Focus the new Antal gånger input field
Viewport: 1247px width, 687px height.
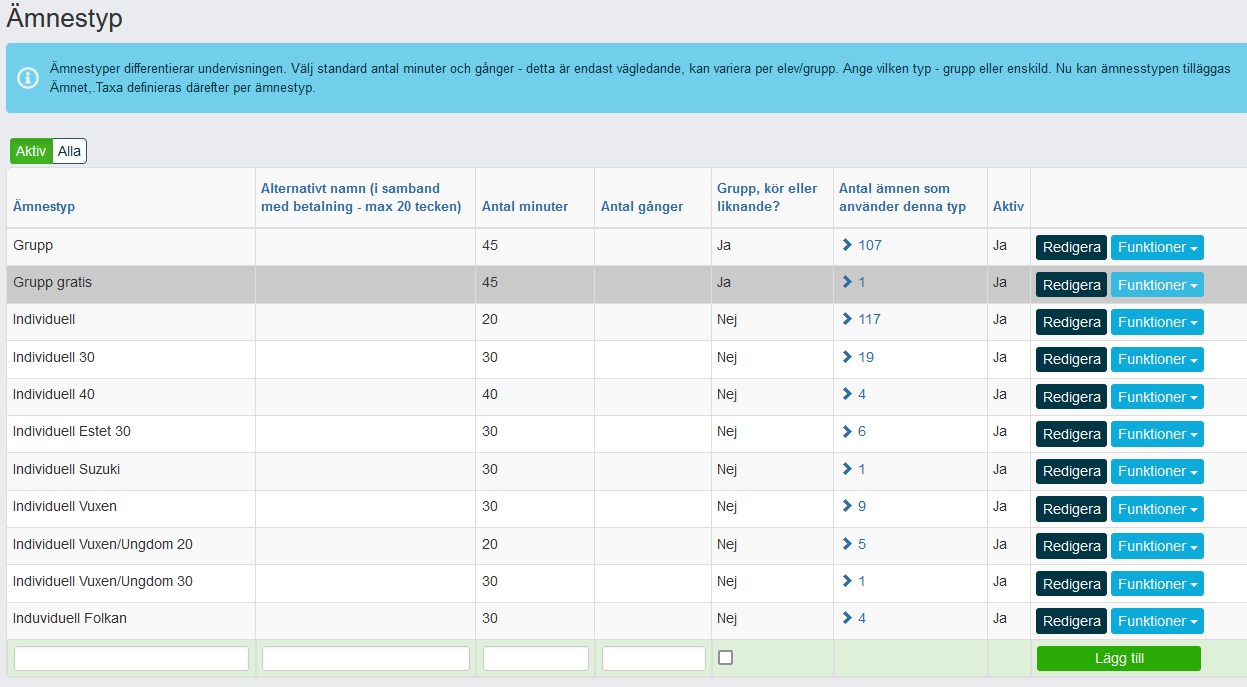click(x=654, y=658)
